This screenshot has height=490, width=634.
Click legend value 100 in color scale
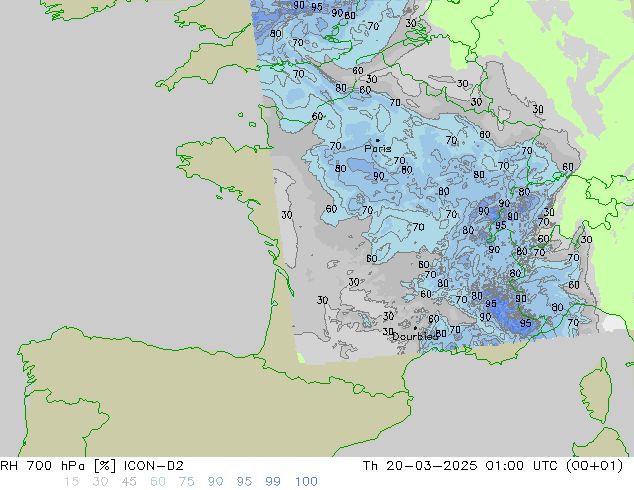(x=306, y=482)
